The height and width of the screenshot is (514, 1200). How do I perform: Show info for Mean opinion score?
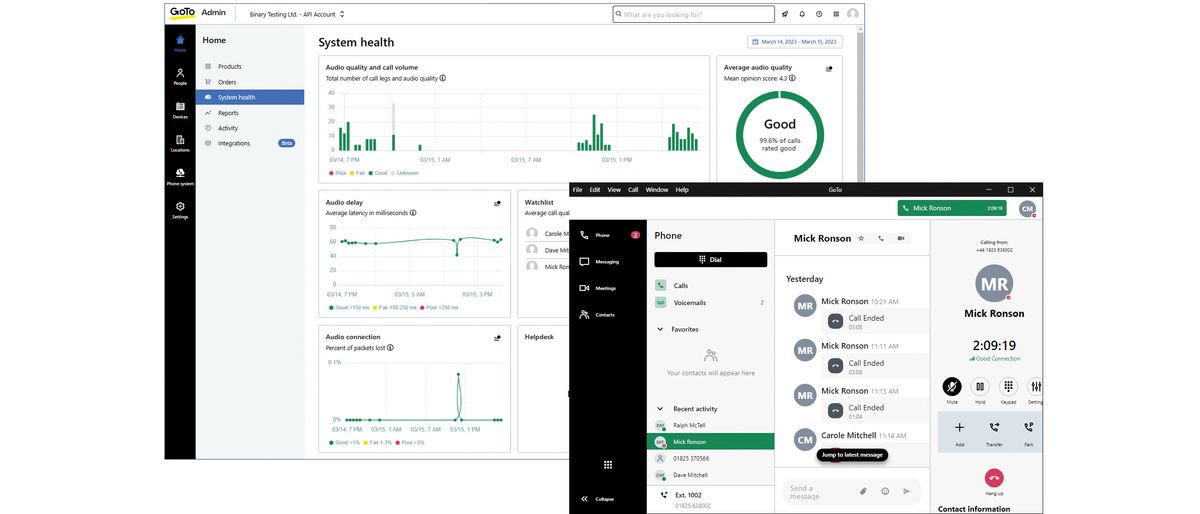click(793, 78)
